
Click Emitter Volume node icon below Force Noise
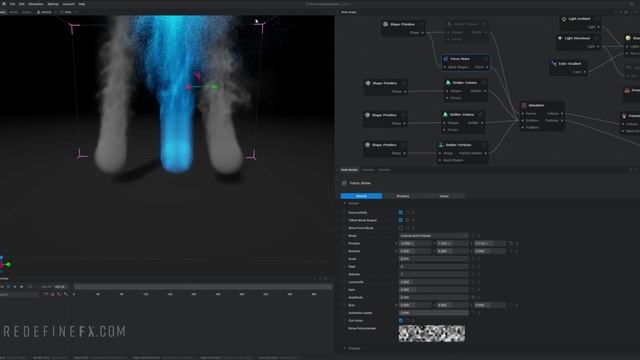point(448,83)
